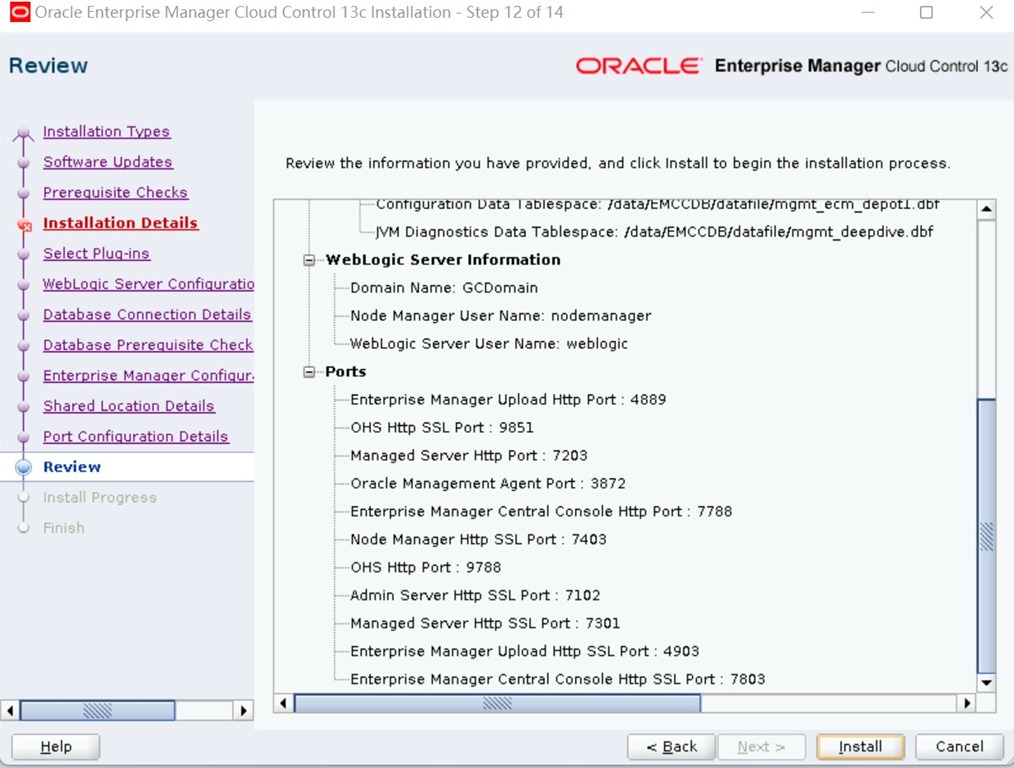Screen dimensions: 1014x768
Task: Select Admin Server Http SSL Port 7102
Action: [x=475, y=595]
